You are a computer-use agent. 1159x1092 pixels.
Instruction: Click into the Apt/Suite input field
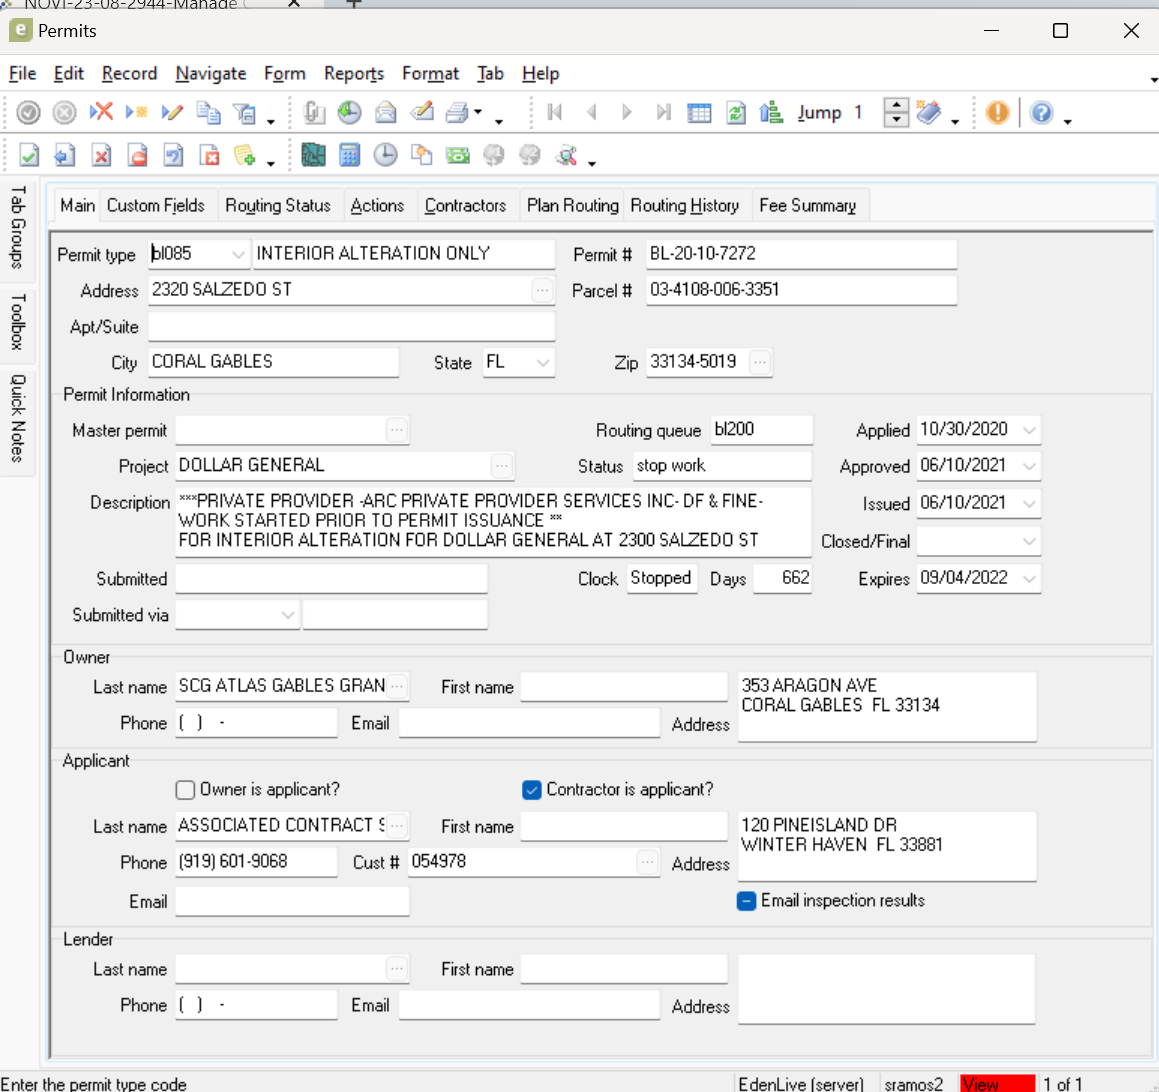pyautogui.click(x=351, y=327)
